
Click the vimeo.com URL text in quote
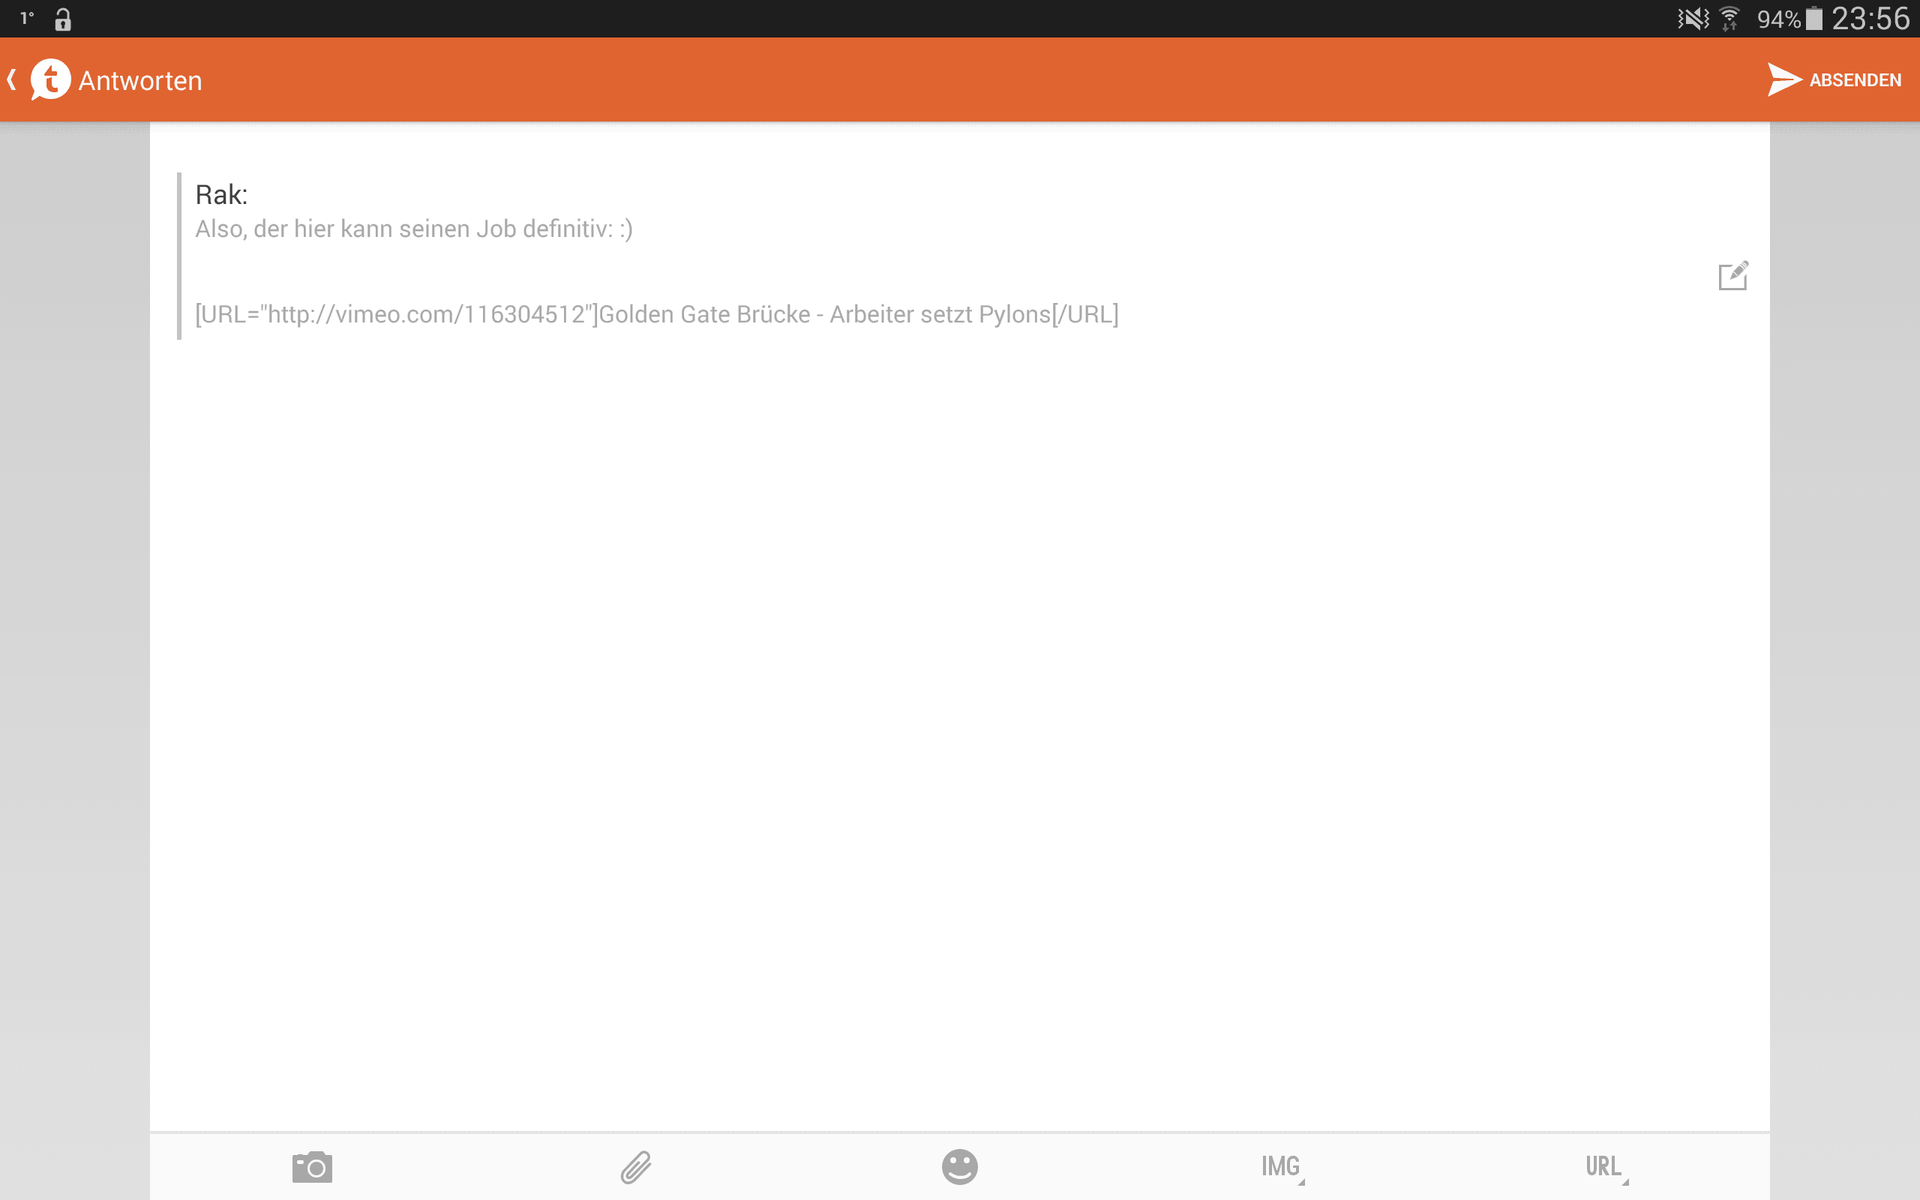(x=425, y=314)
